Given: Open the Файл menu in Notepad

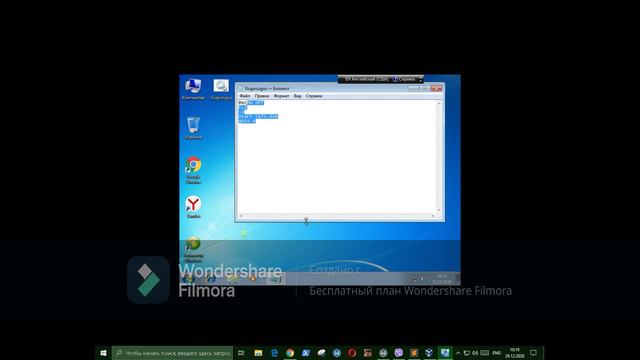Looking at the screenshot, I should (244, 96).
